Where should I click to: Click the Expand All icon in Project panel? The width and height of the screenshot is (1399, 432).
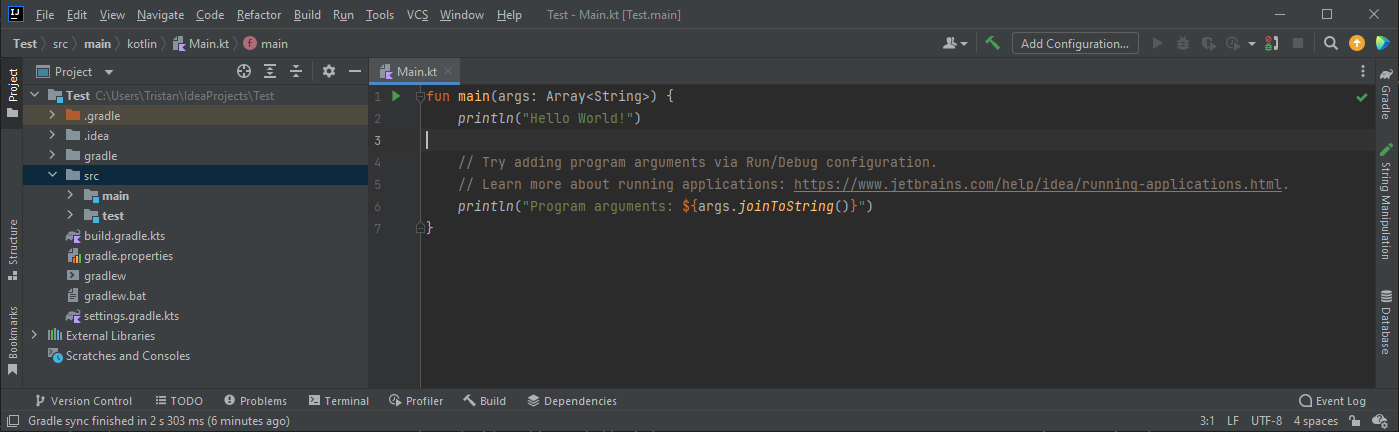[270, 72]
